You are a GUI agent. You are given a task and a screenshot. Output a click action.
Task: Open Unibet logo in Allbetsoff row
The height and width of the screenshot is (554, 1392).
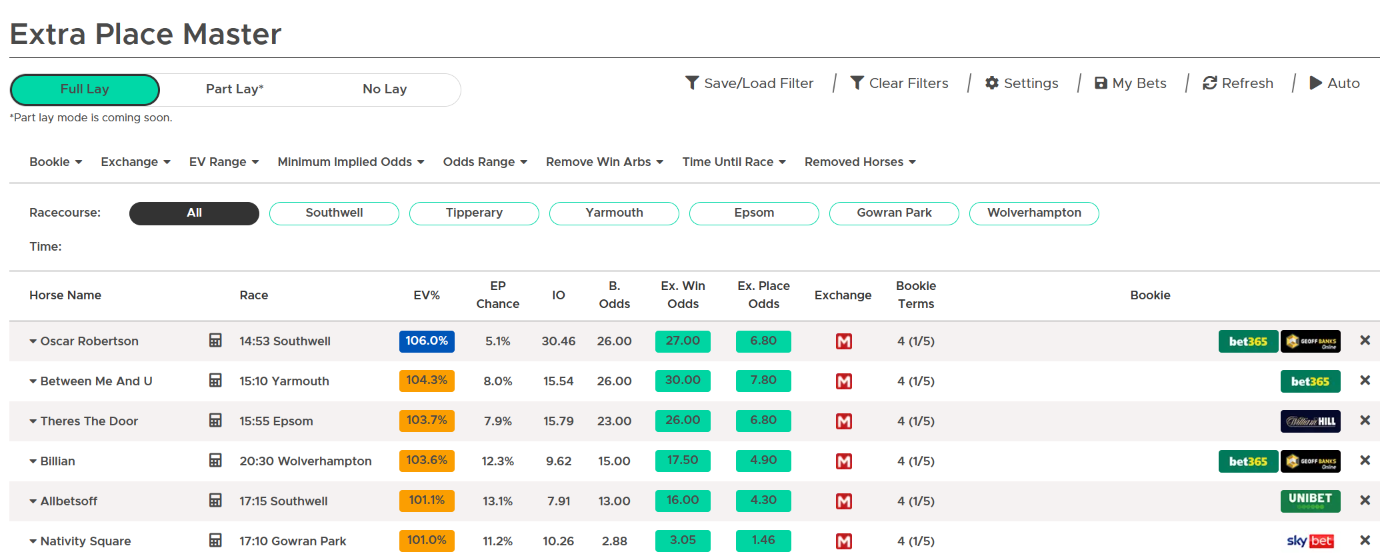[1311, 501]
